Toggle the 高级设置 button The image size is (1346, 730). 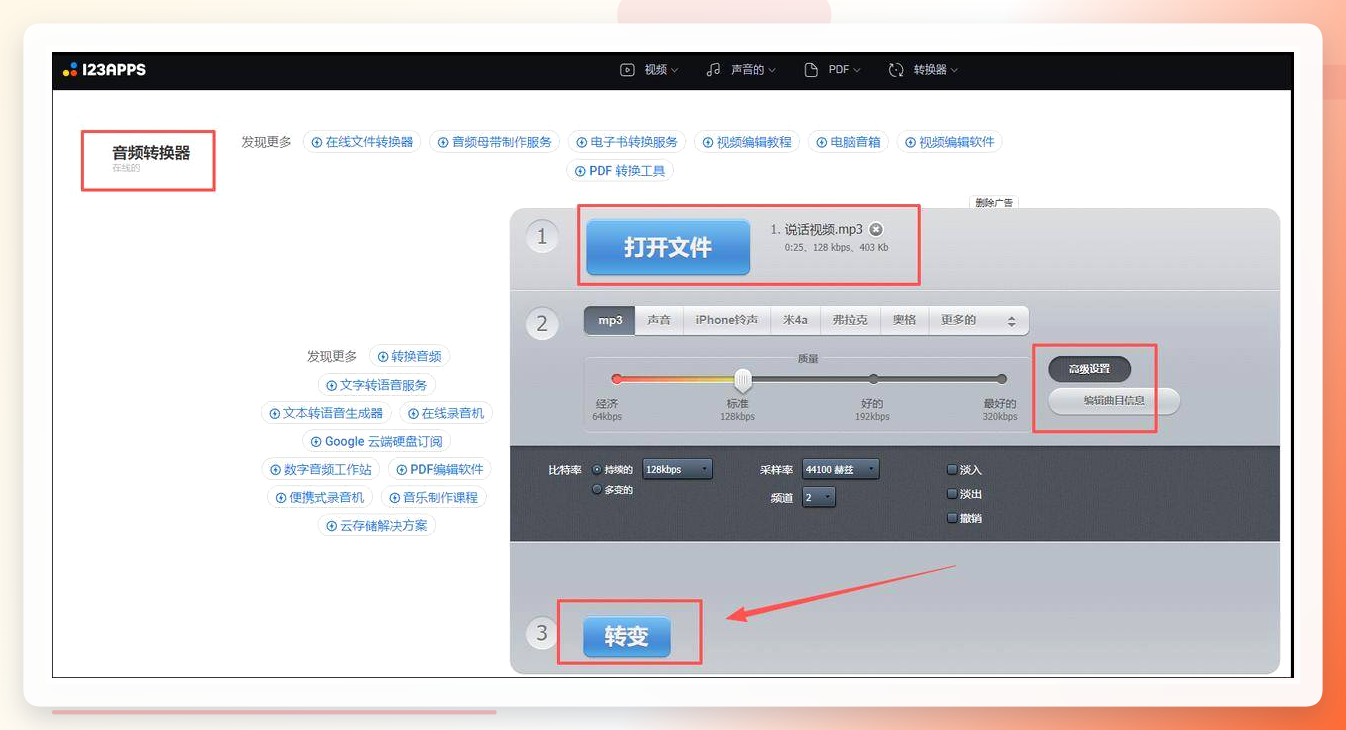click(x=1089, y=369)
